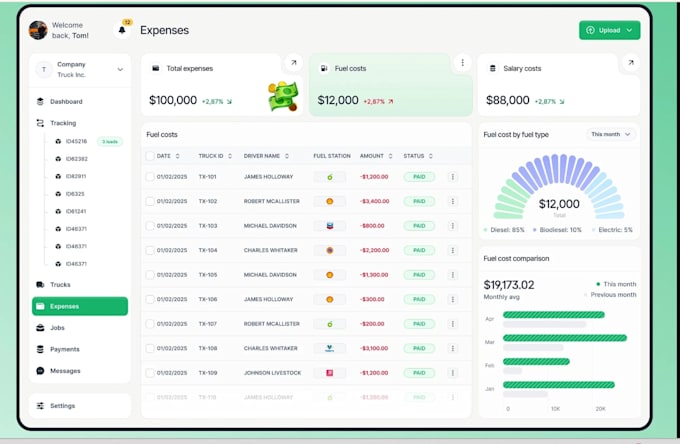Viewport: 680px width, 444px height.
Task: Click driver name JOHNSON LIVESTOCK
Action: [272, 373]
